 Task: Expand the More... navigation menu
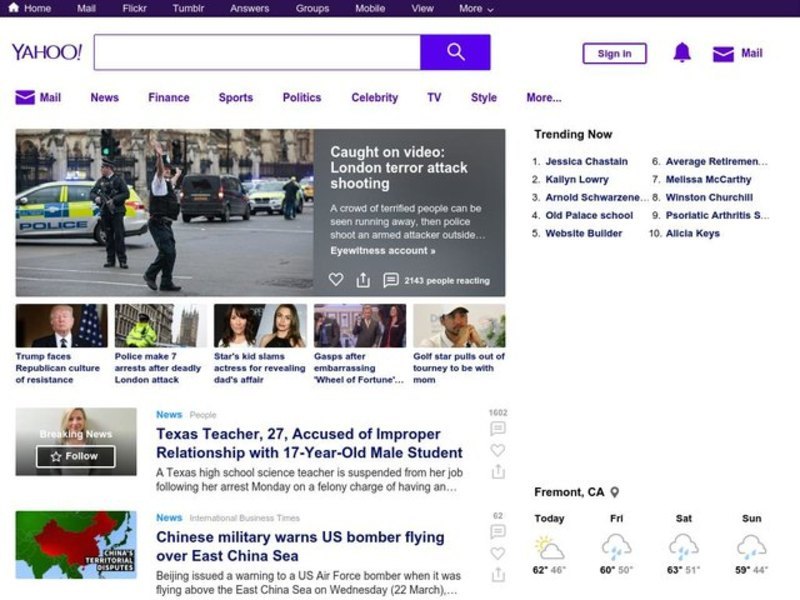[543, 97]
